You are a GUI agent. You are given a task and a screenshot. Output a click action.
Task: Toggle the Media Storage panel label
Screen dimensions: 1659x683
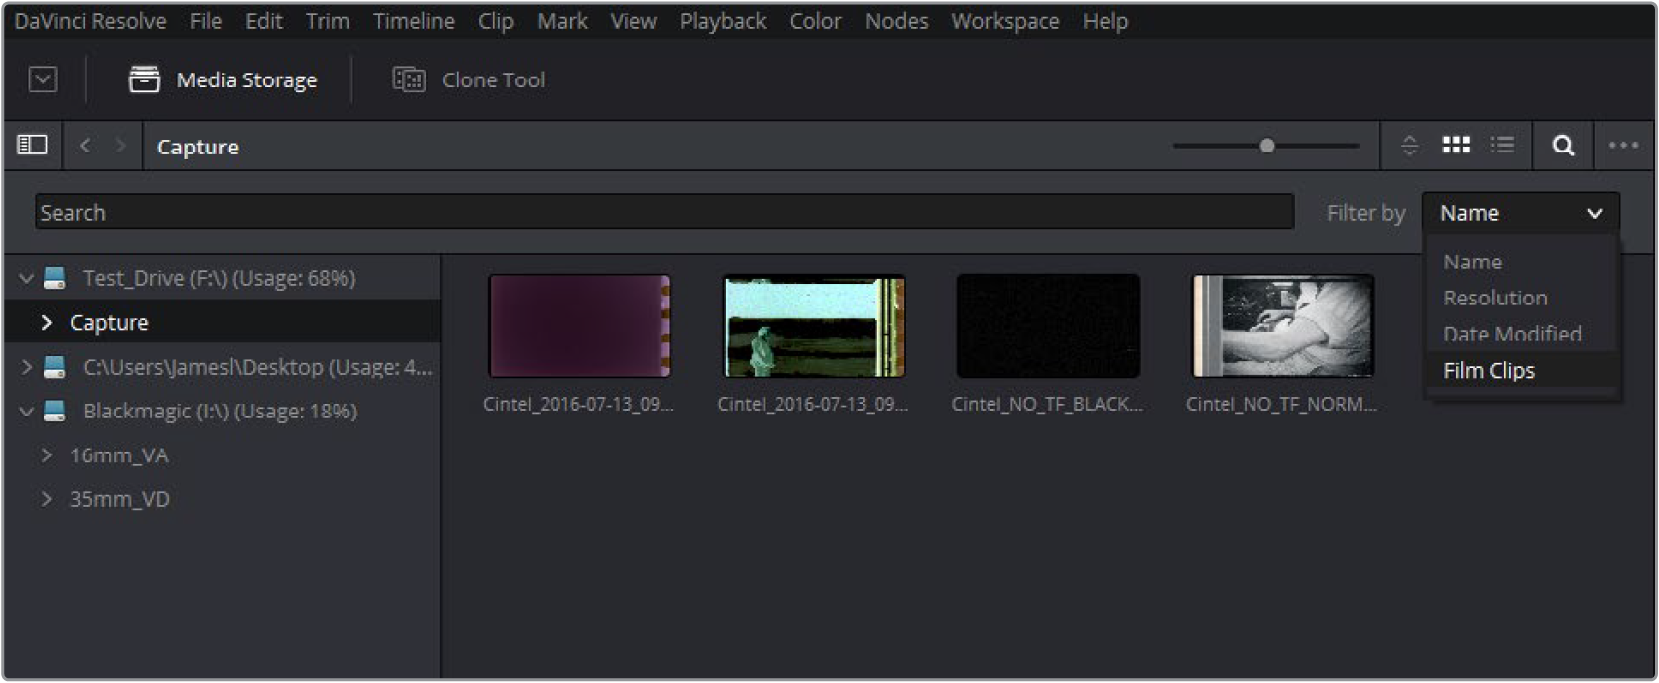point(247,80)
